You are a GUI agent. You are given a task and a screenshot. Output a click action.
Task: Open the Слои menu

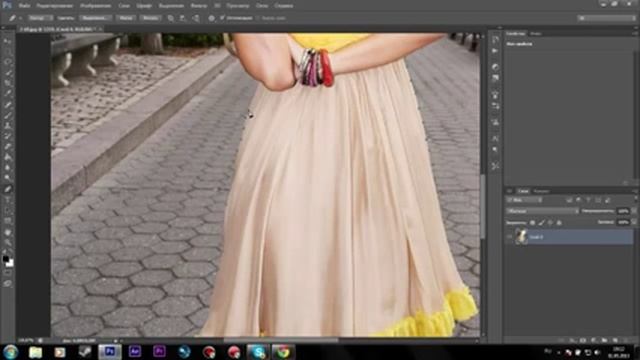pyautogui.click(x=124, y=6)
